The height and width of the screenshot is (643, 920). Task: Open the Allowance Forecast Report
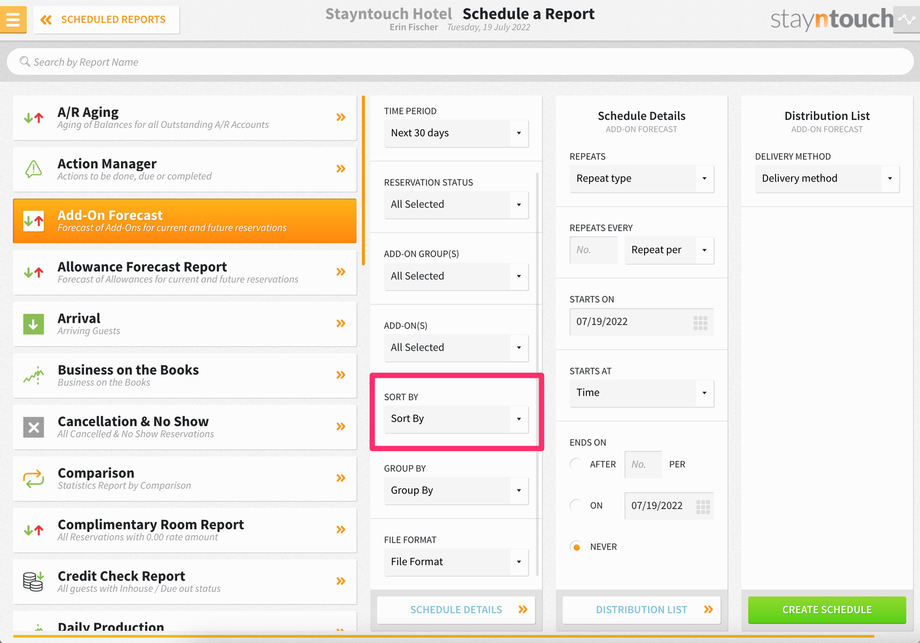click(x=184, y=272)
